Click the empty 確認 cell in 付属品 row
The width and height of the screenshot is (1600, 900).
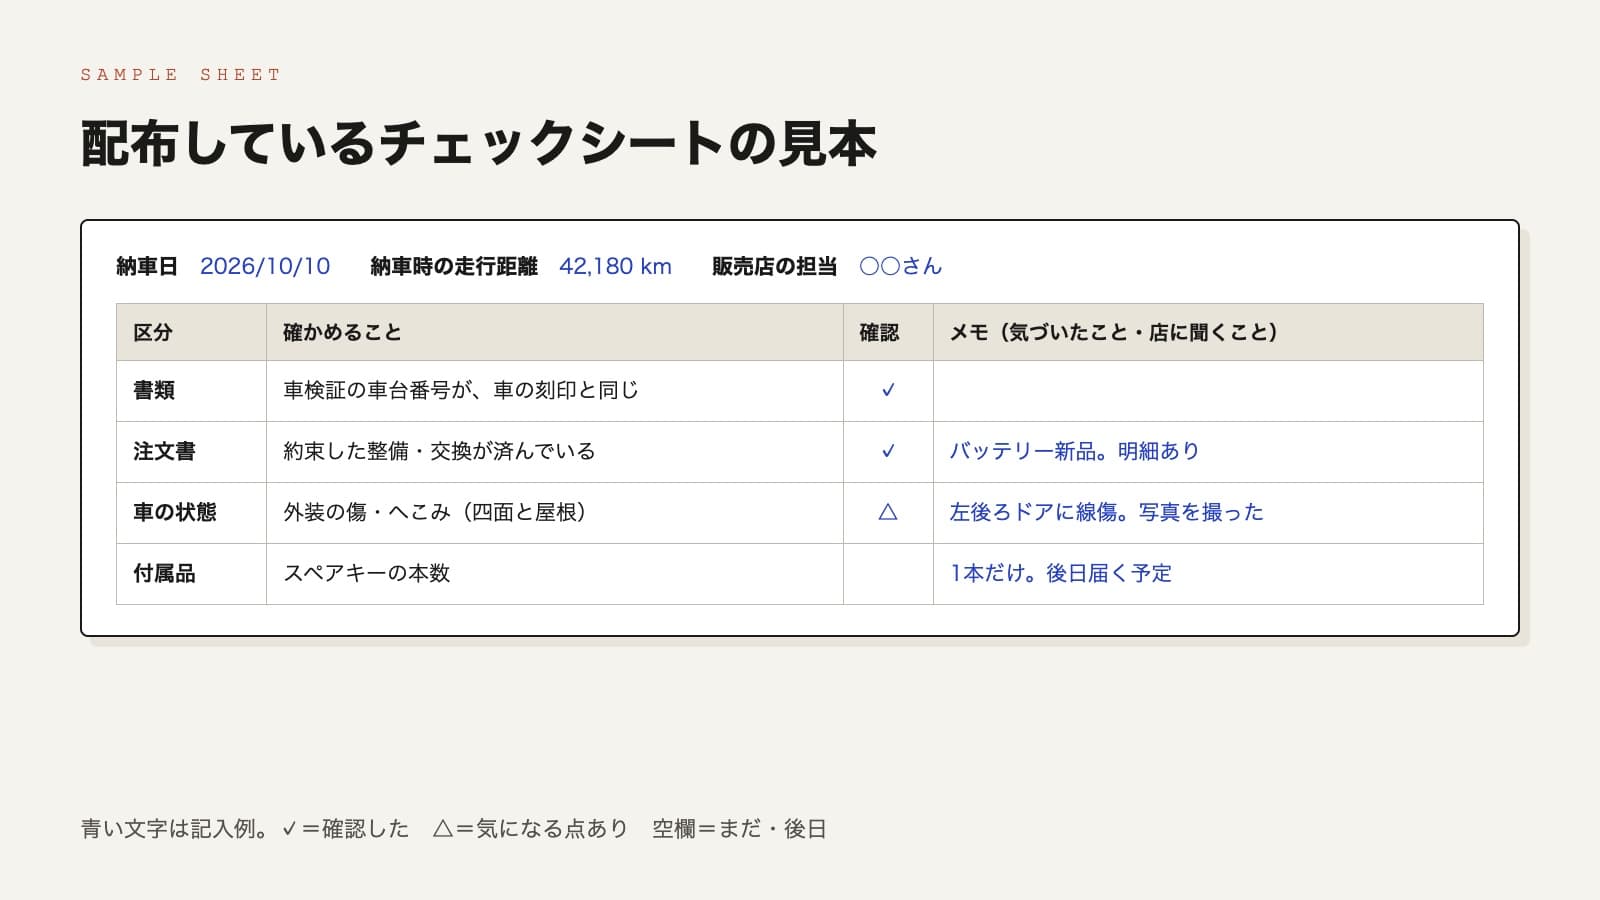tap(888, 574)
